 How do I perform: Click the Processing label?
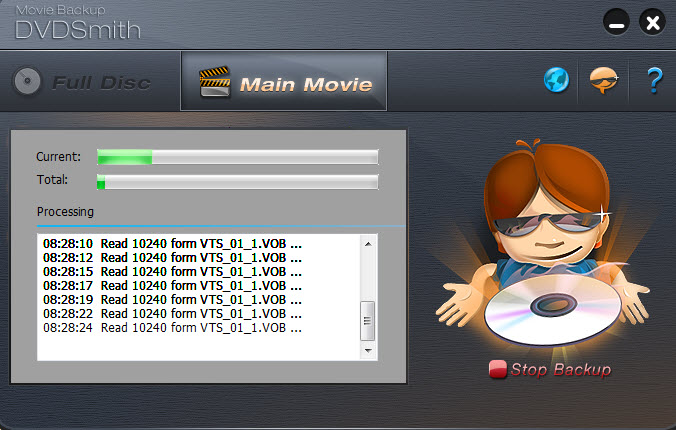(x=65, y=212)
